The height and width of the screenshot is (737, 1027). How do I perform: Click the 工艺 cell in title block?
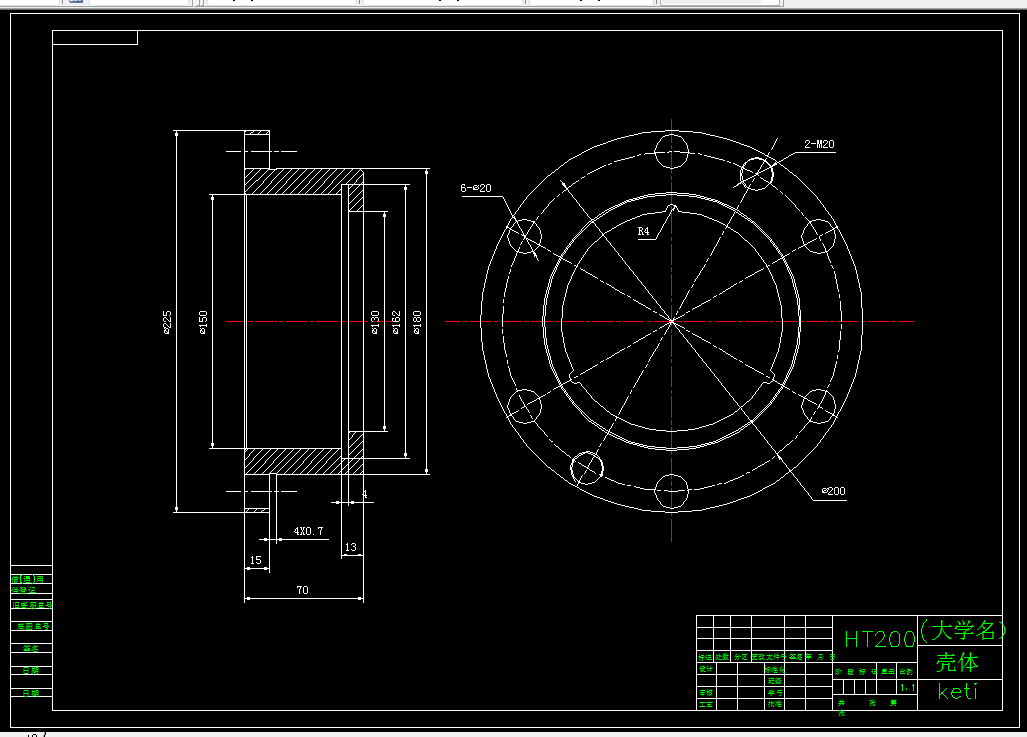pos(705,704)
